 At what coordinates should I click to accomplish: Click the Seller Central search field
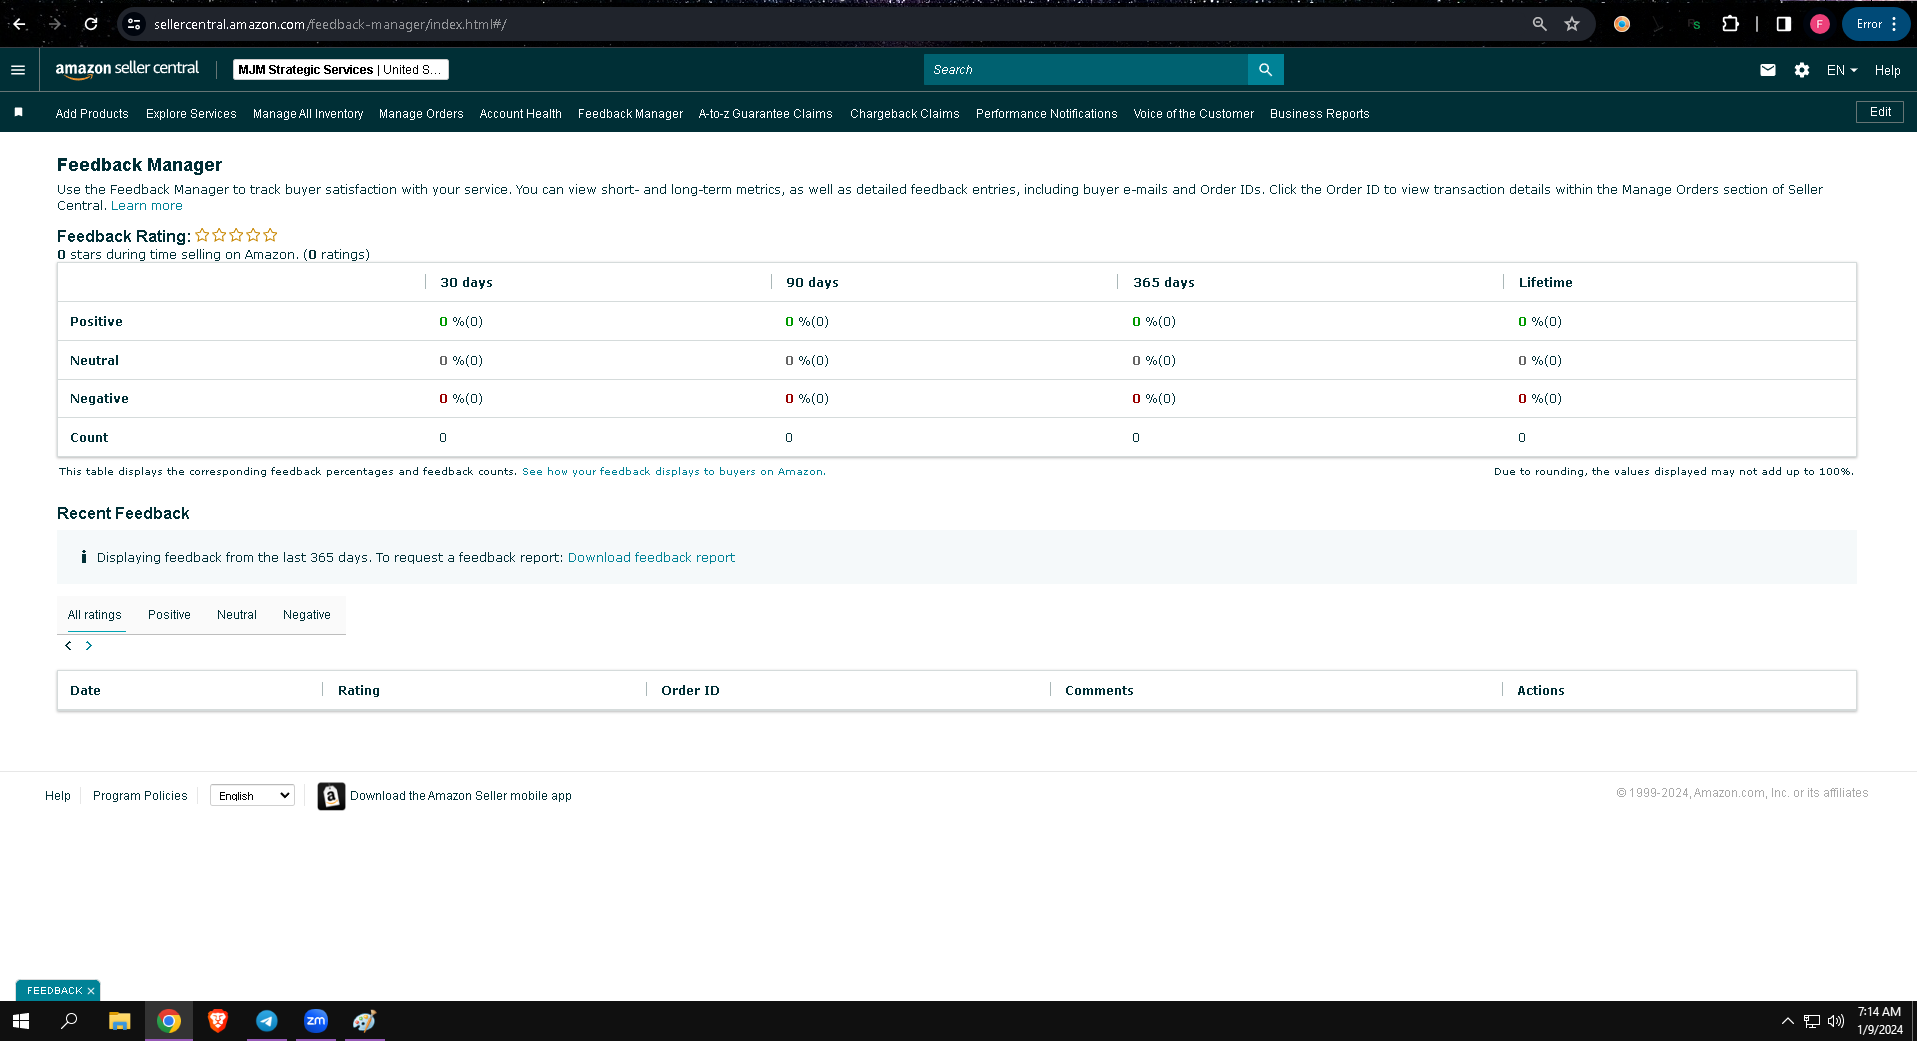point(1086,70)
